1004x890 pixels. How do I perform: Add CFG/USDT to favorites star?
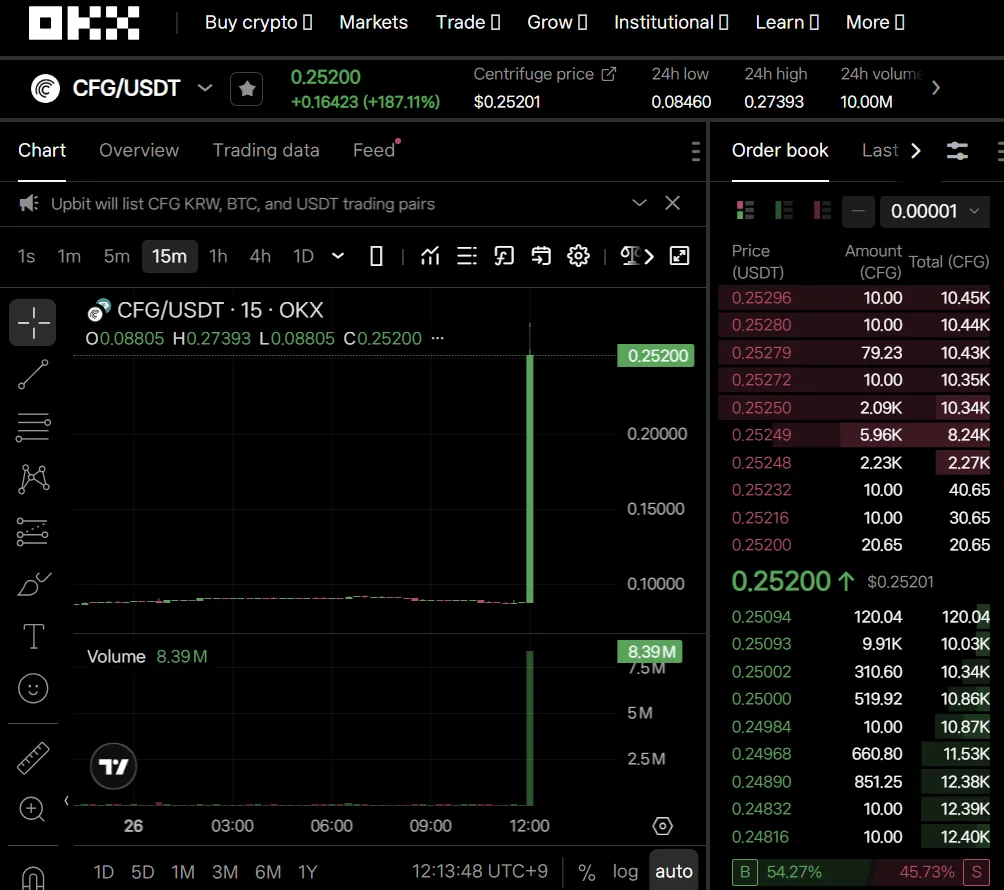[247, 89]
